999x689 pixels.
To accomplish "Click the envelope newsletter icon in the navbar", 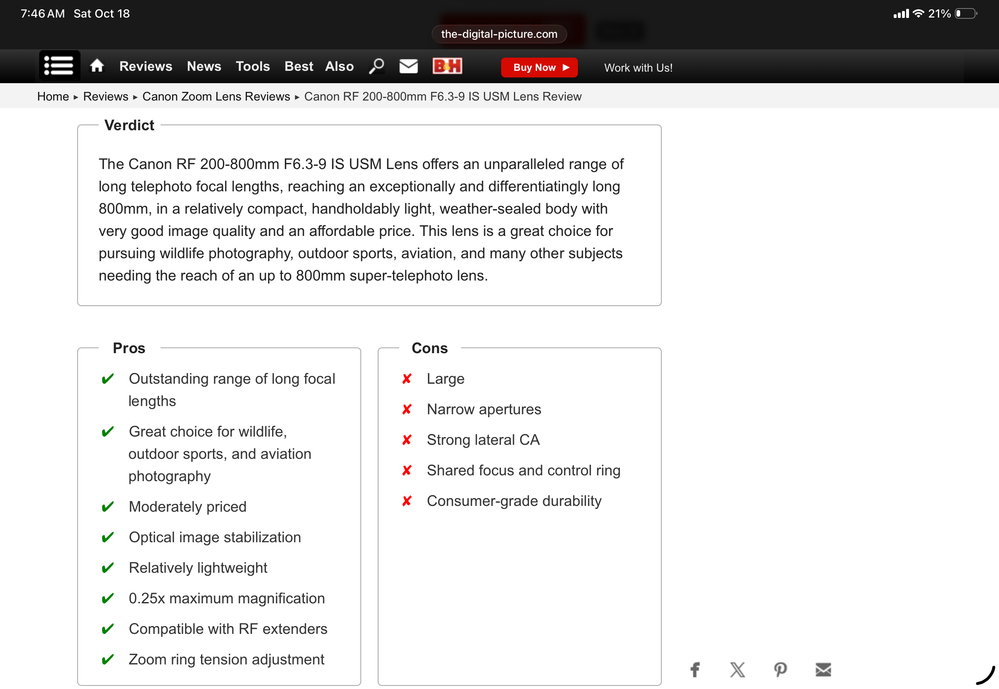I will coord(408,66).
